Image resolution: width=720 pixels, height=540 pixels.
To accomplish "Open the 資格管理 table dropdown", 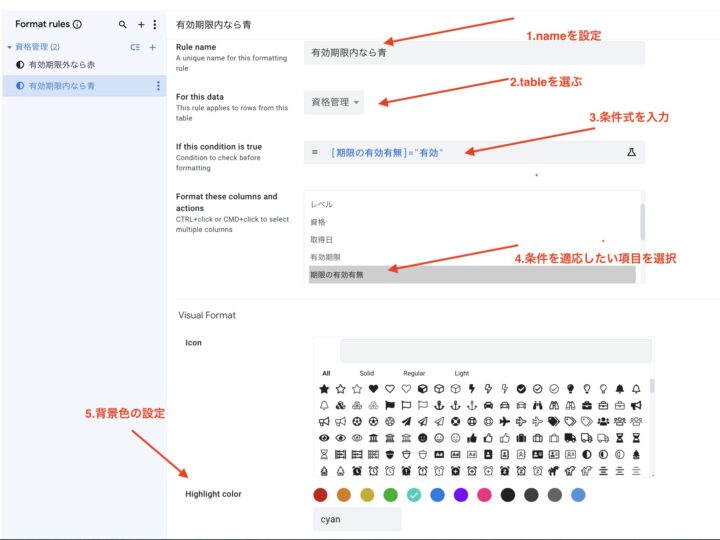I will [x=335, y=102].
